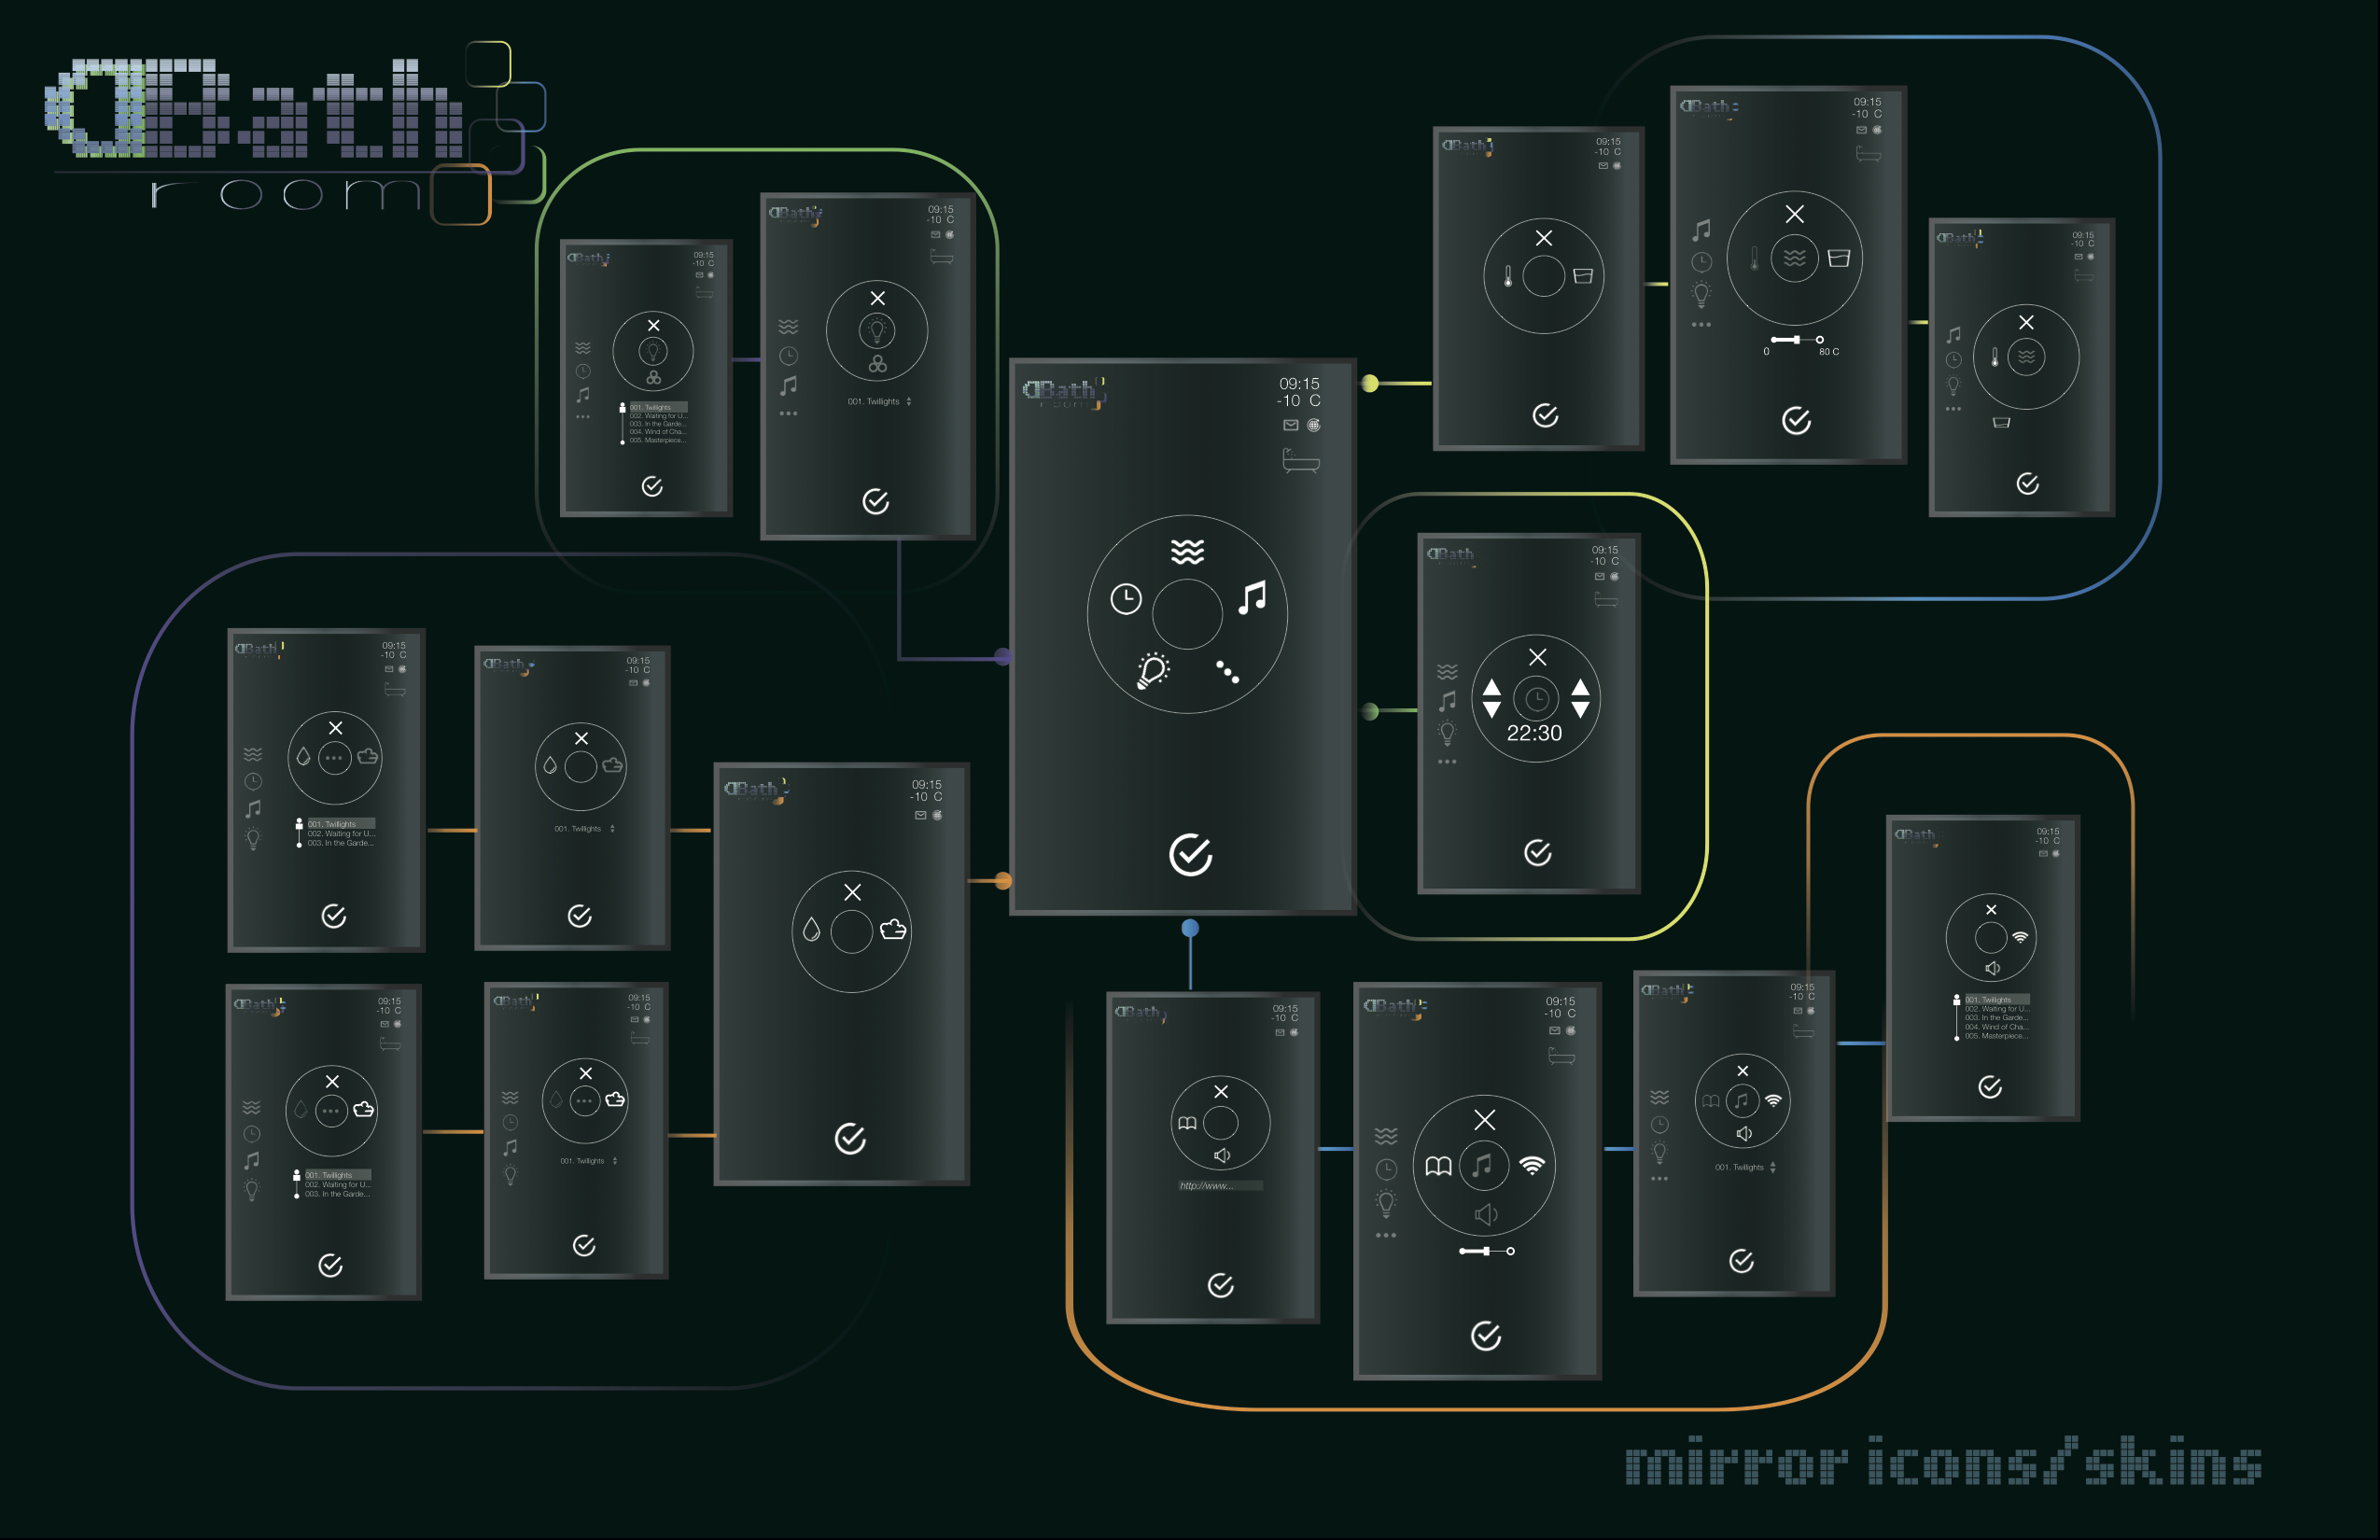Select '002. Waiting for U...' in the light bulb screen list

(x=657, y=416)
